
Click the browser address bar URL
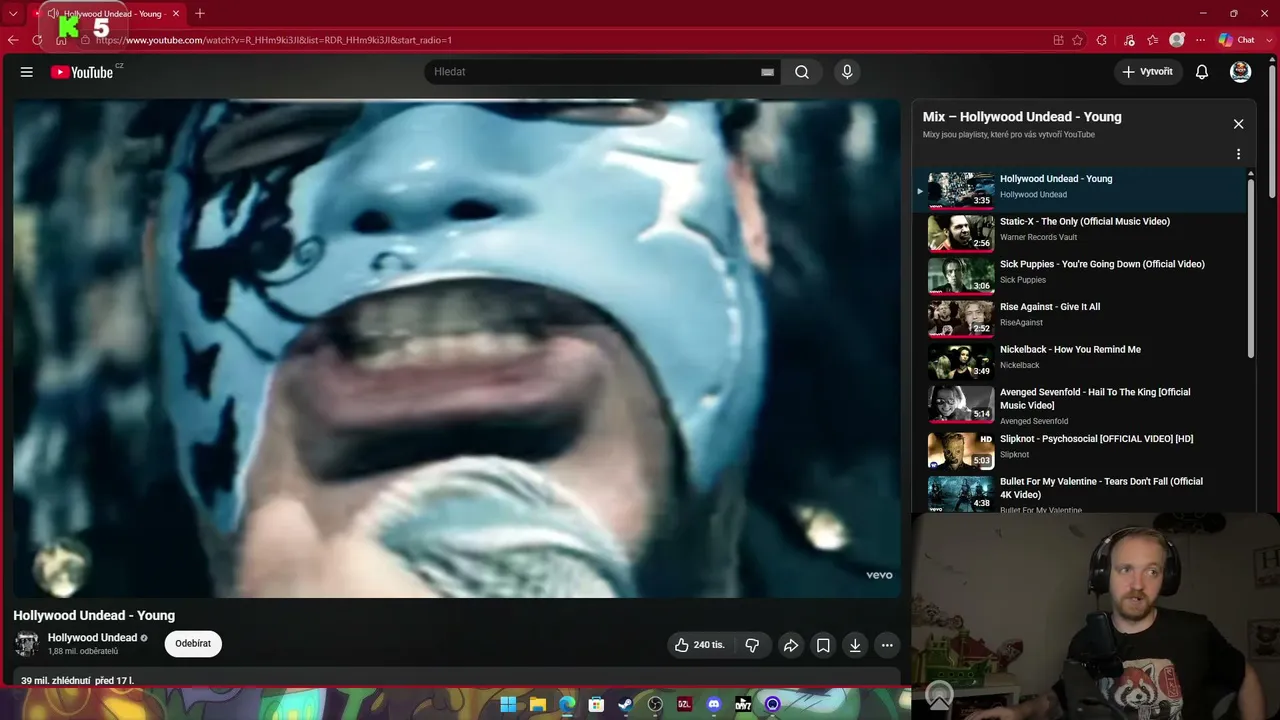[274, 40]
